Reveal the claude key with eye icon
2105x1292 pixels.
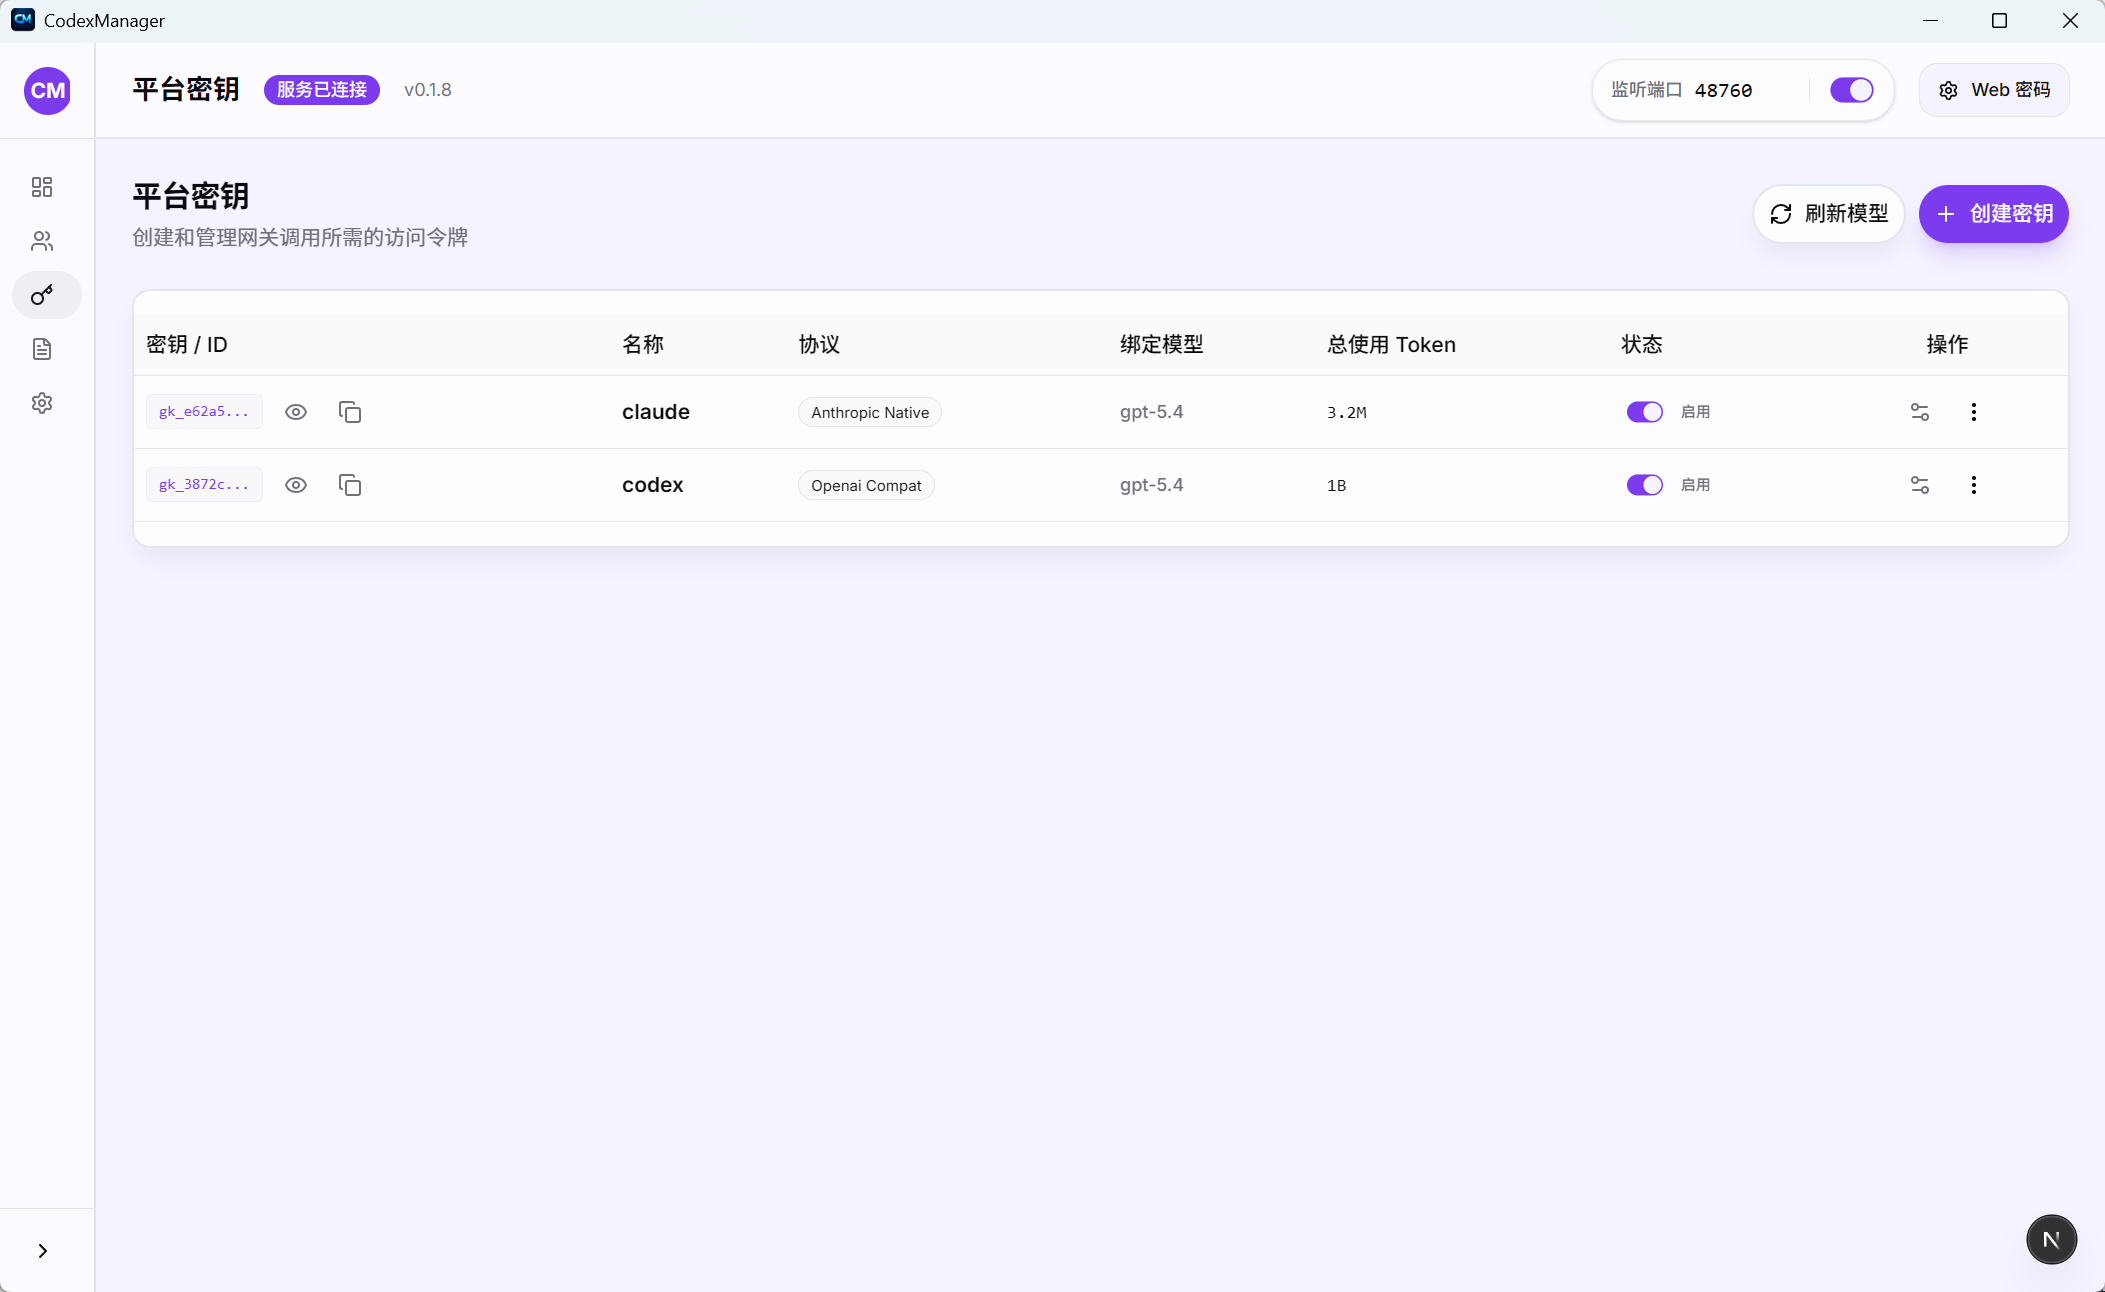click(296, 412)
